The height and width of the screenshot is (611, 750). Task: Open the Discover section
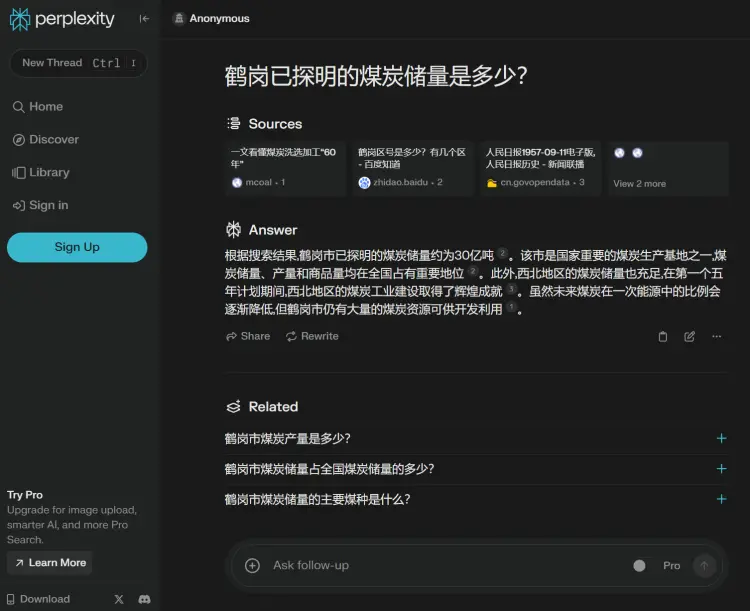45,139
